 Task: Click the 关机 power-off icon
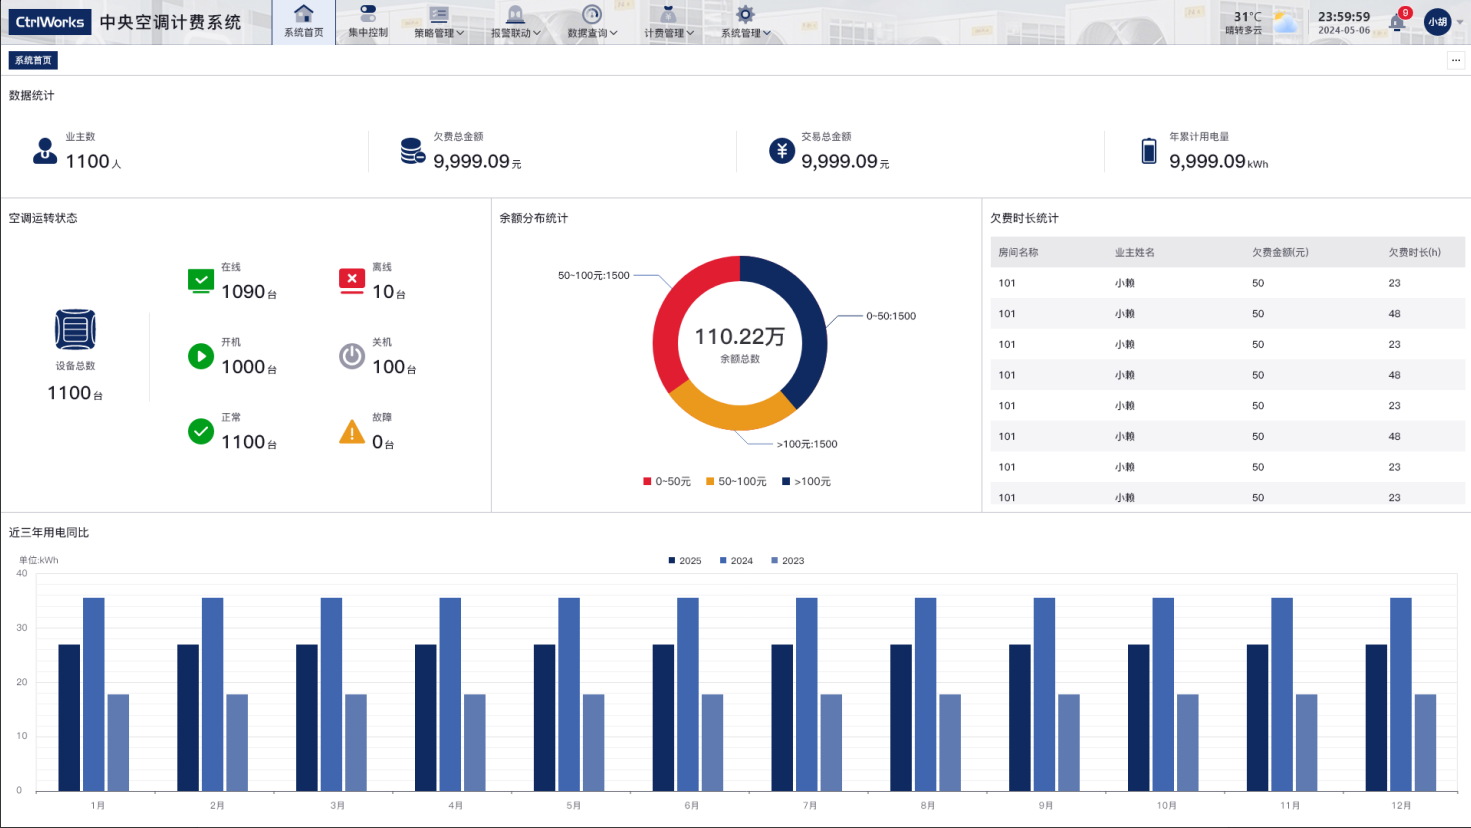(x=352, y=356)
